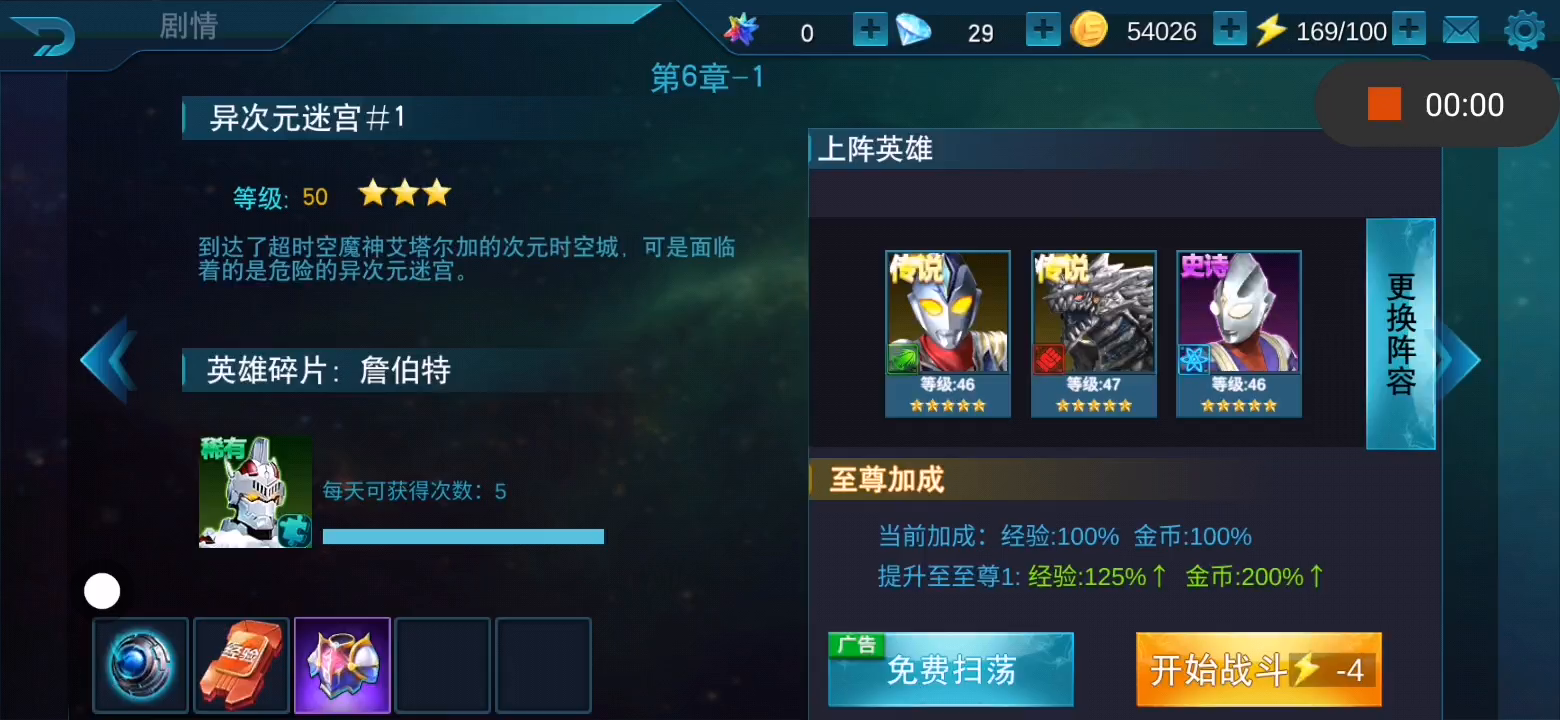1560x720 pixels.
Task: Select the purple treasure chest reward
Action: point(342,665)
